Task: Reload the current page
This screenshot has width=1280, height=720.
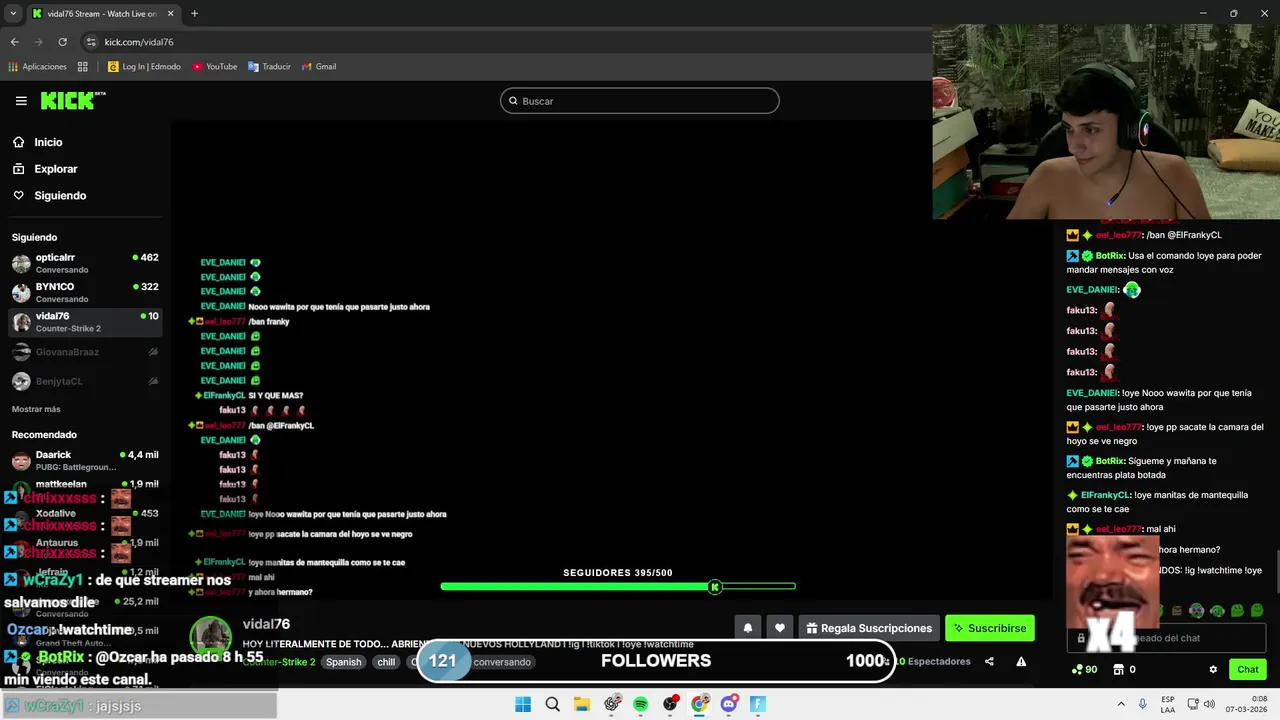Action: pyautogui.click(x=62, y=42)
